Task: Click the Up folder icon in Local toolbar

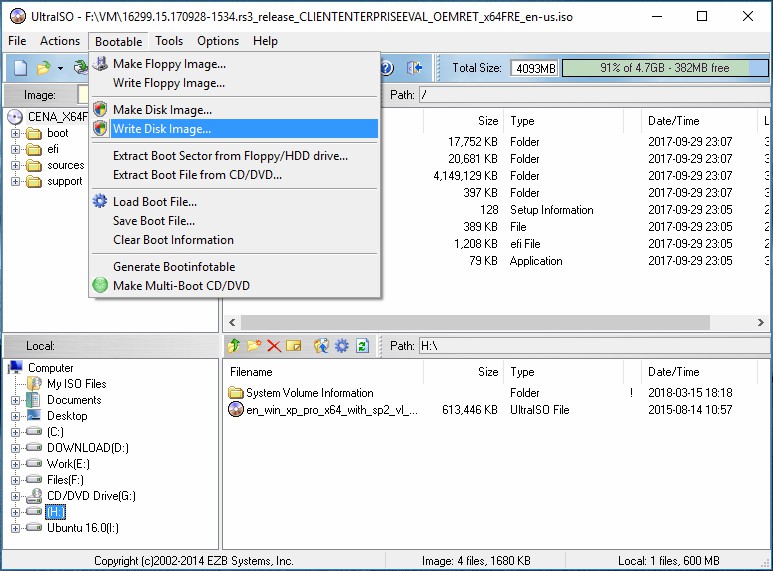Action: coord(234,346)
